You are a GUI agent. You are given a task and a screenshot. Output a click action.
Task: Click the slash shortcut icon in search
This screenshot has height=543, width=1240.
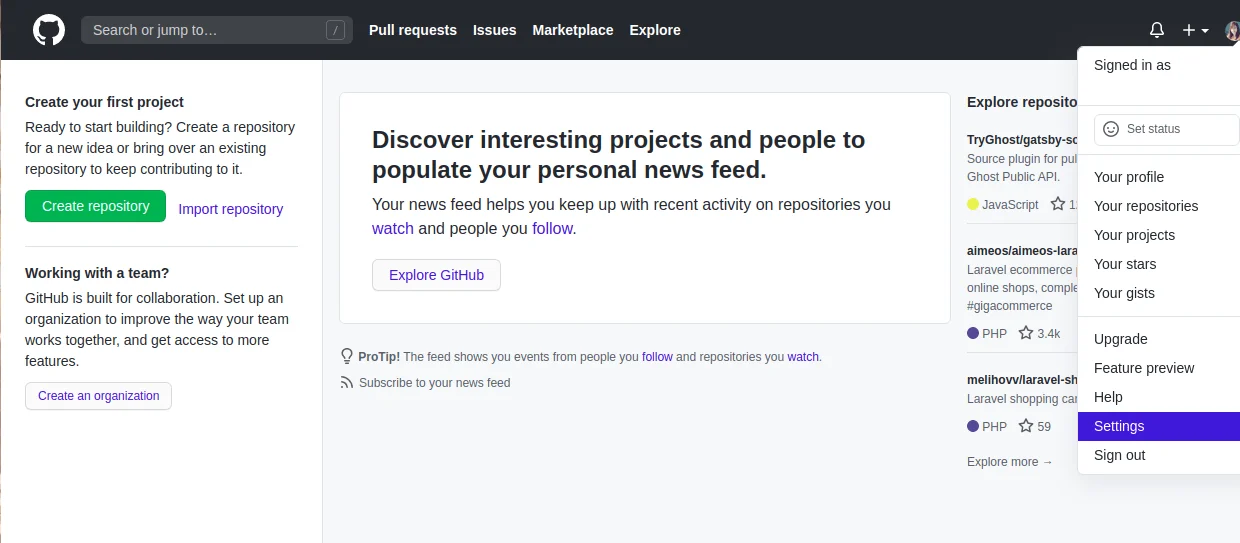(335, 30)
